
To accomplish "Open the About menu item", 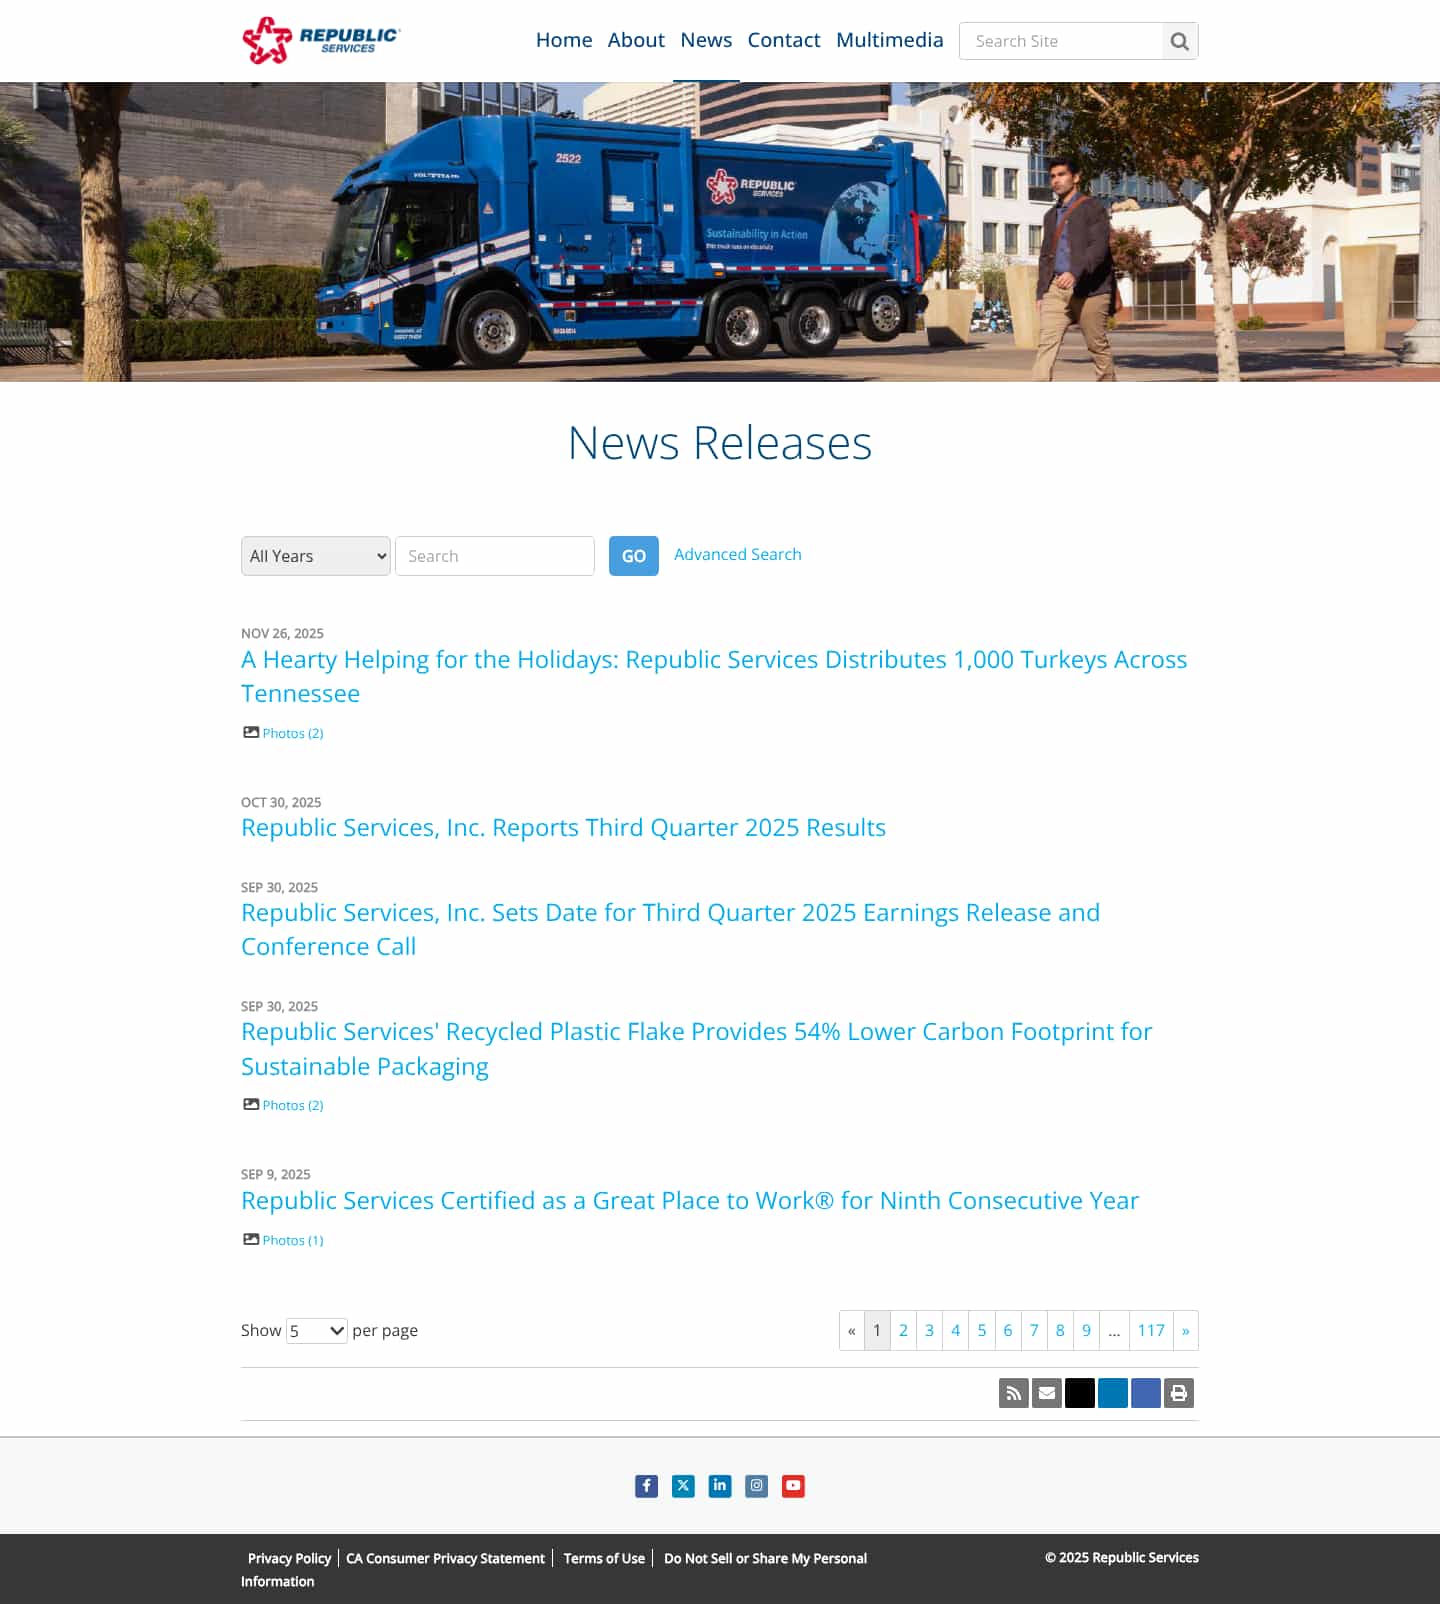I will pyautogui.click(x=636, y=40).
